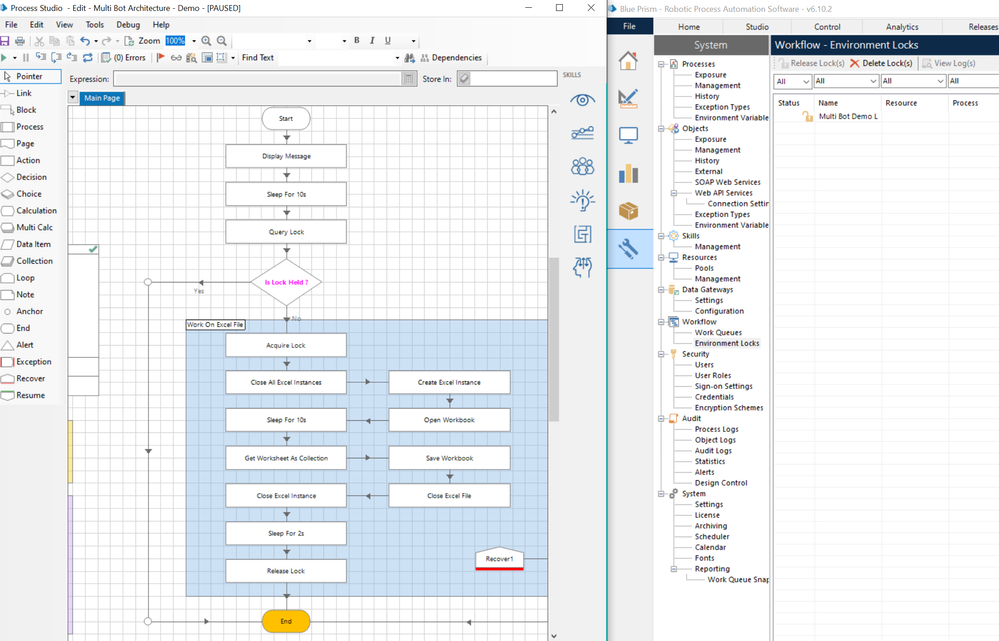Toggle Bold text formatting

357,41
